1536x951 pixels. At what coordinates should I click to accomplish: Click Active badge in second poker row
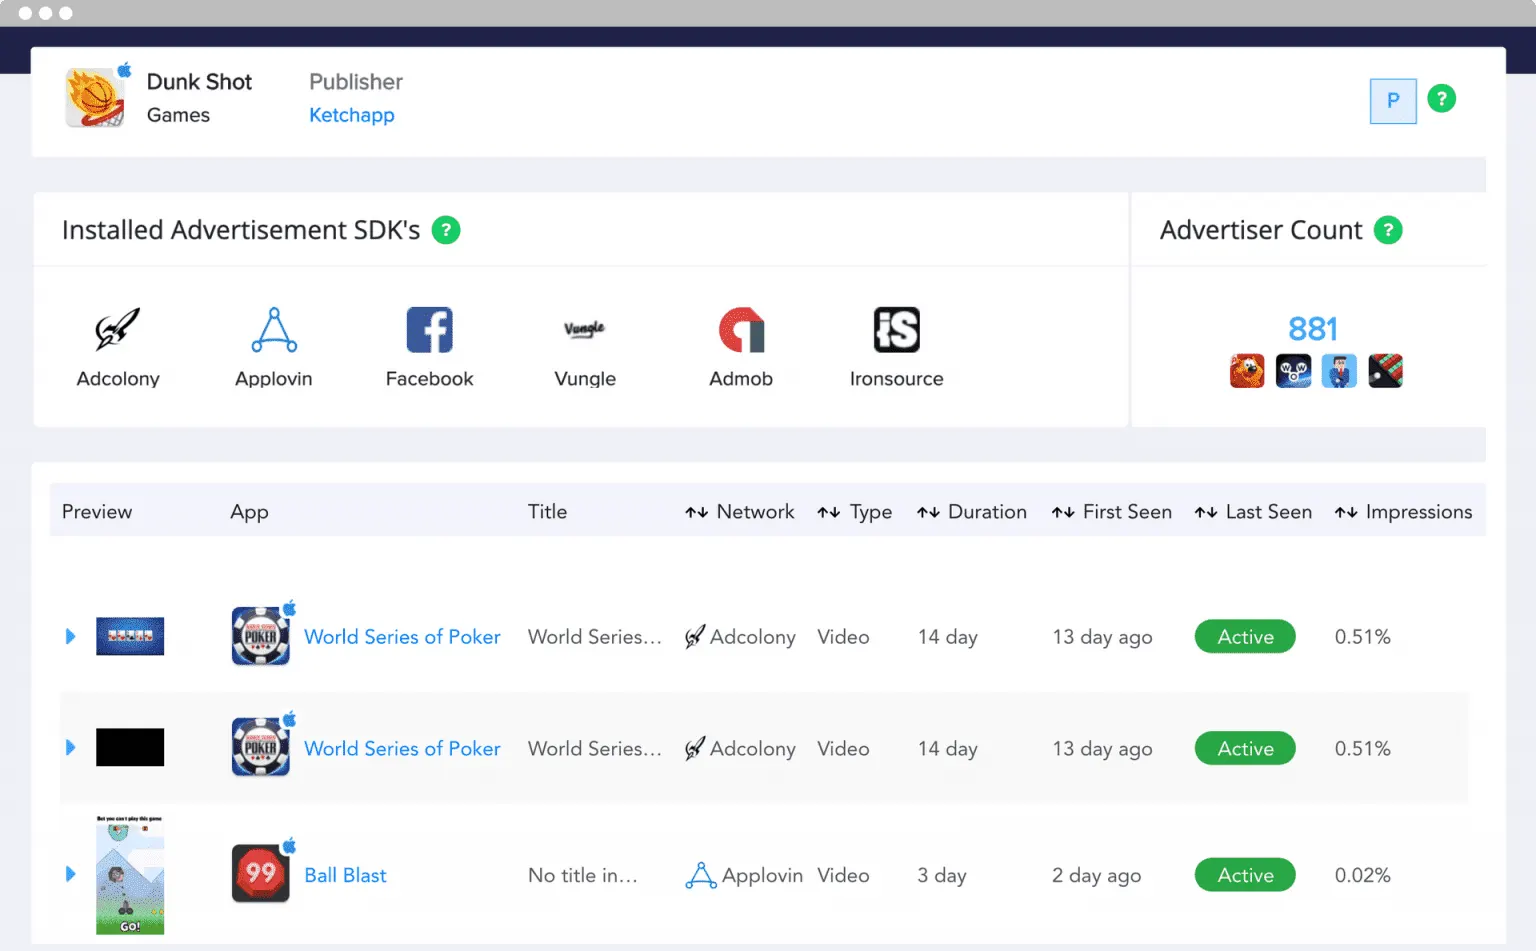(1245, 748)
